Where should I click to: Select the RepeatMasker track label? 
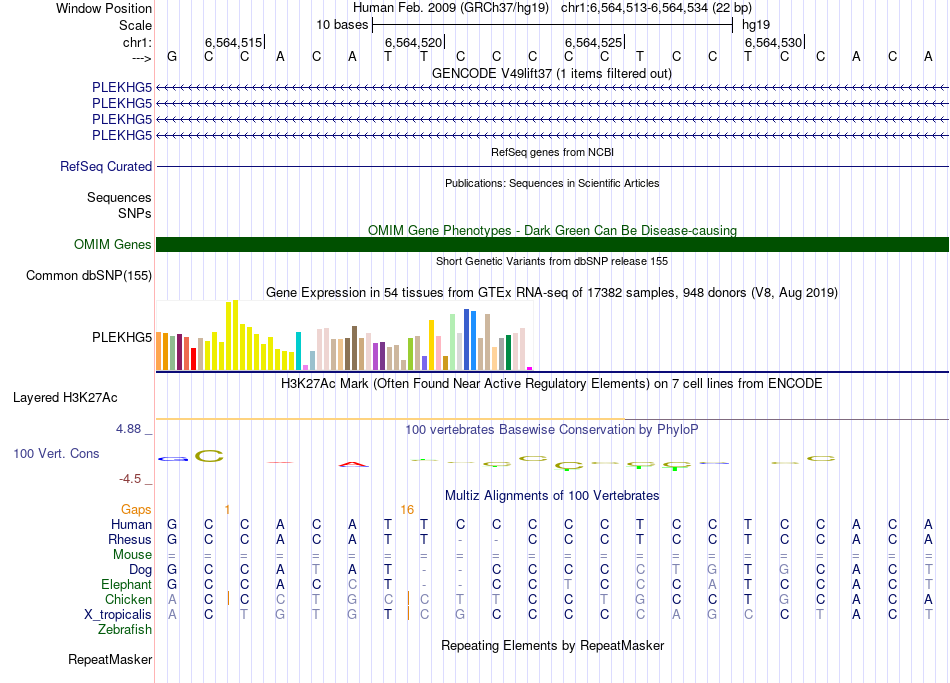[110, 660]
